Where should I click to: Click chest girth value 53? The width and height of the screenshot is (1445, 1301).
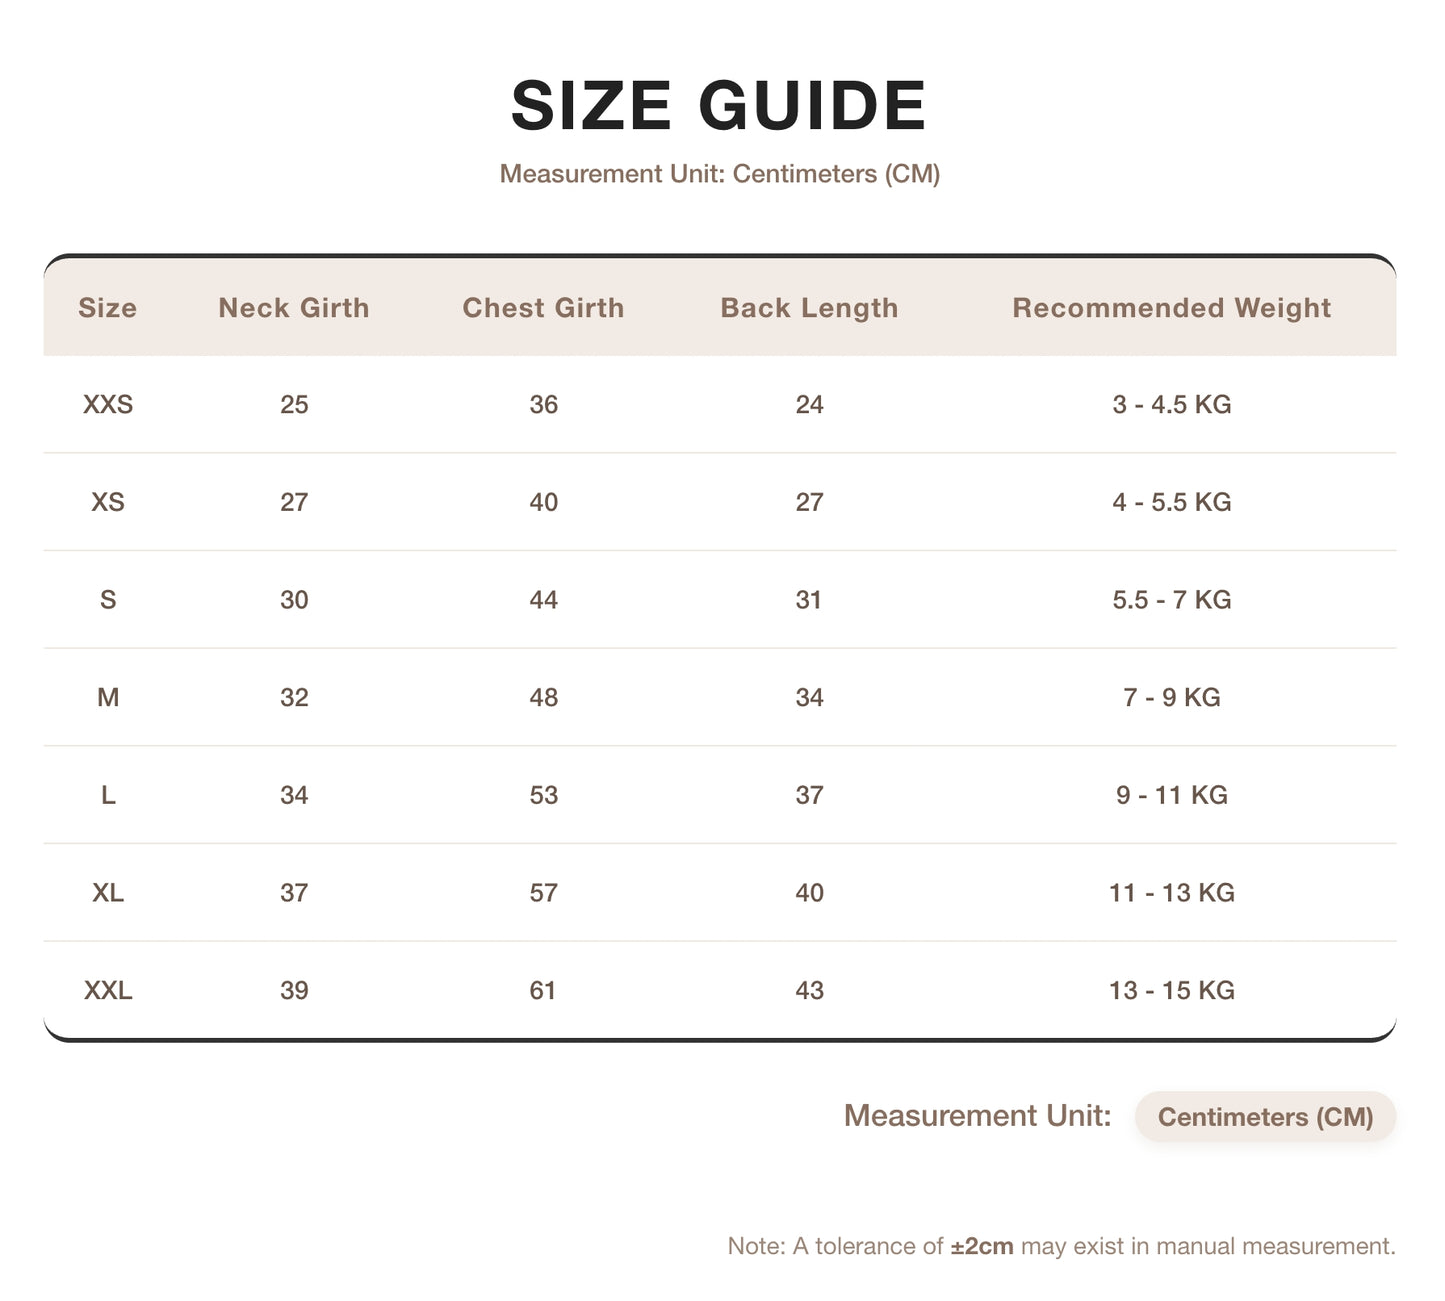pos(543,795)
